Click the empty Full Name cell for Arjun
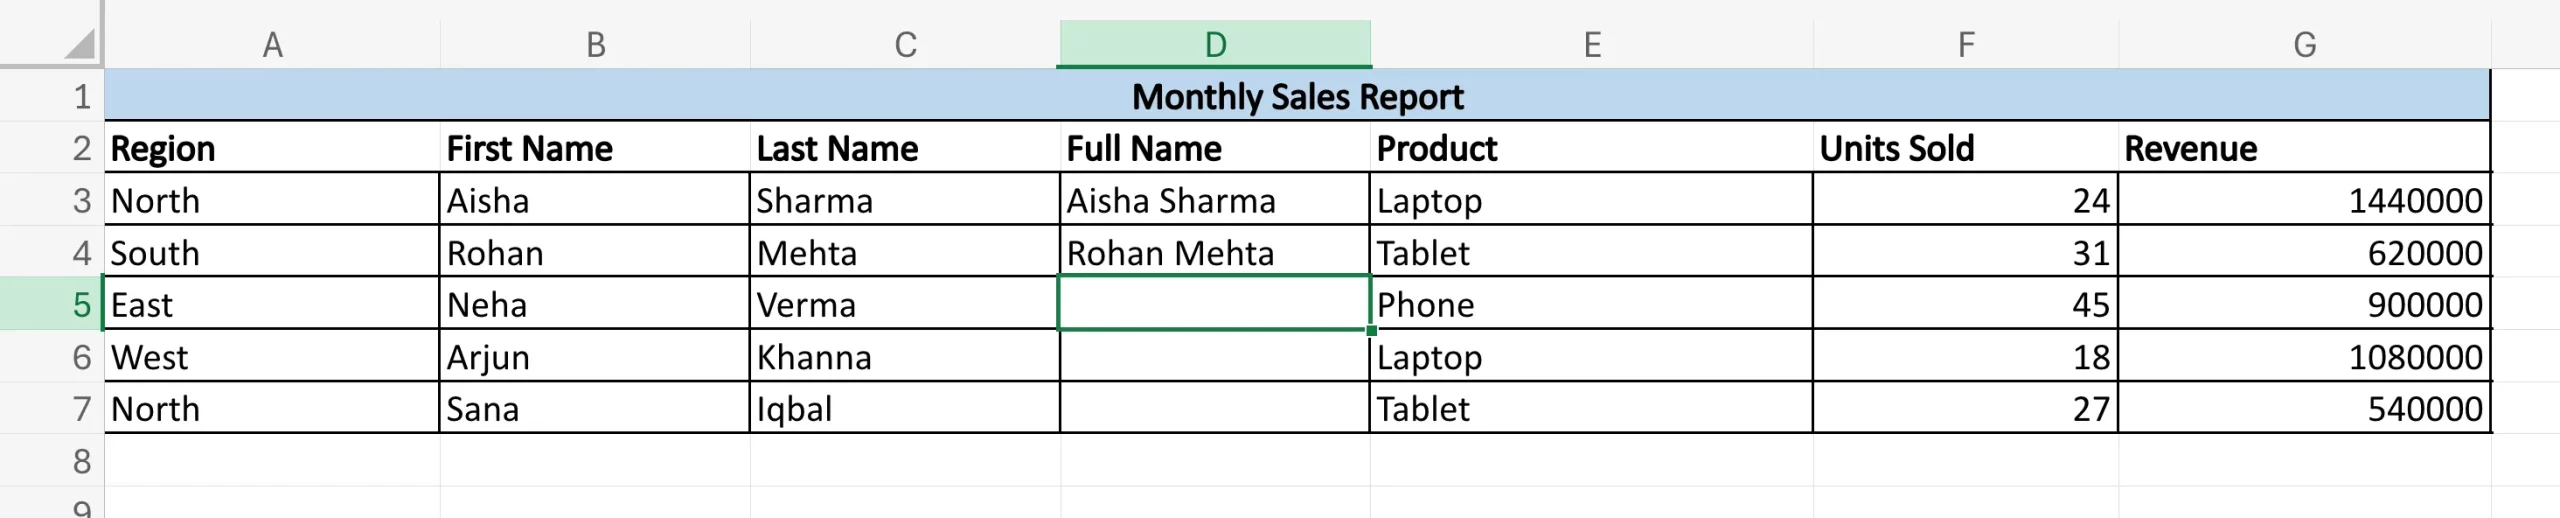2560x518 pixels. [1214, 356]
